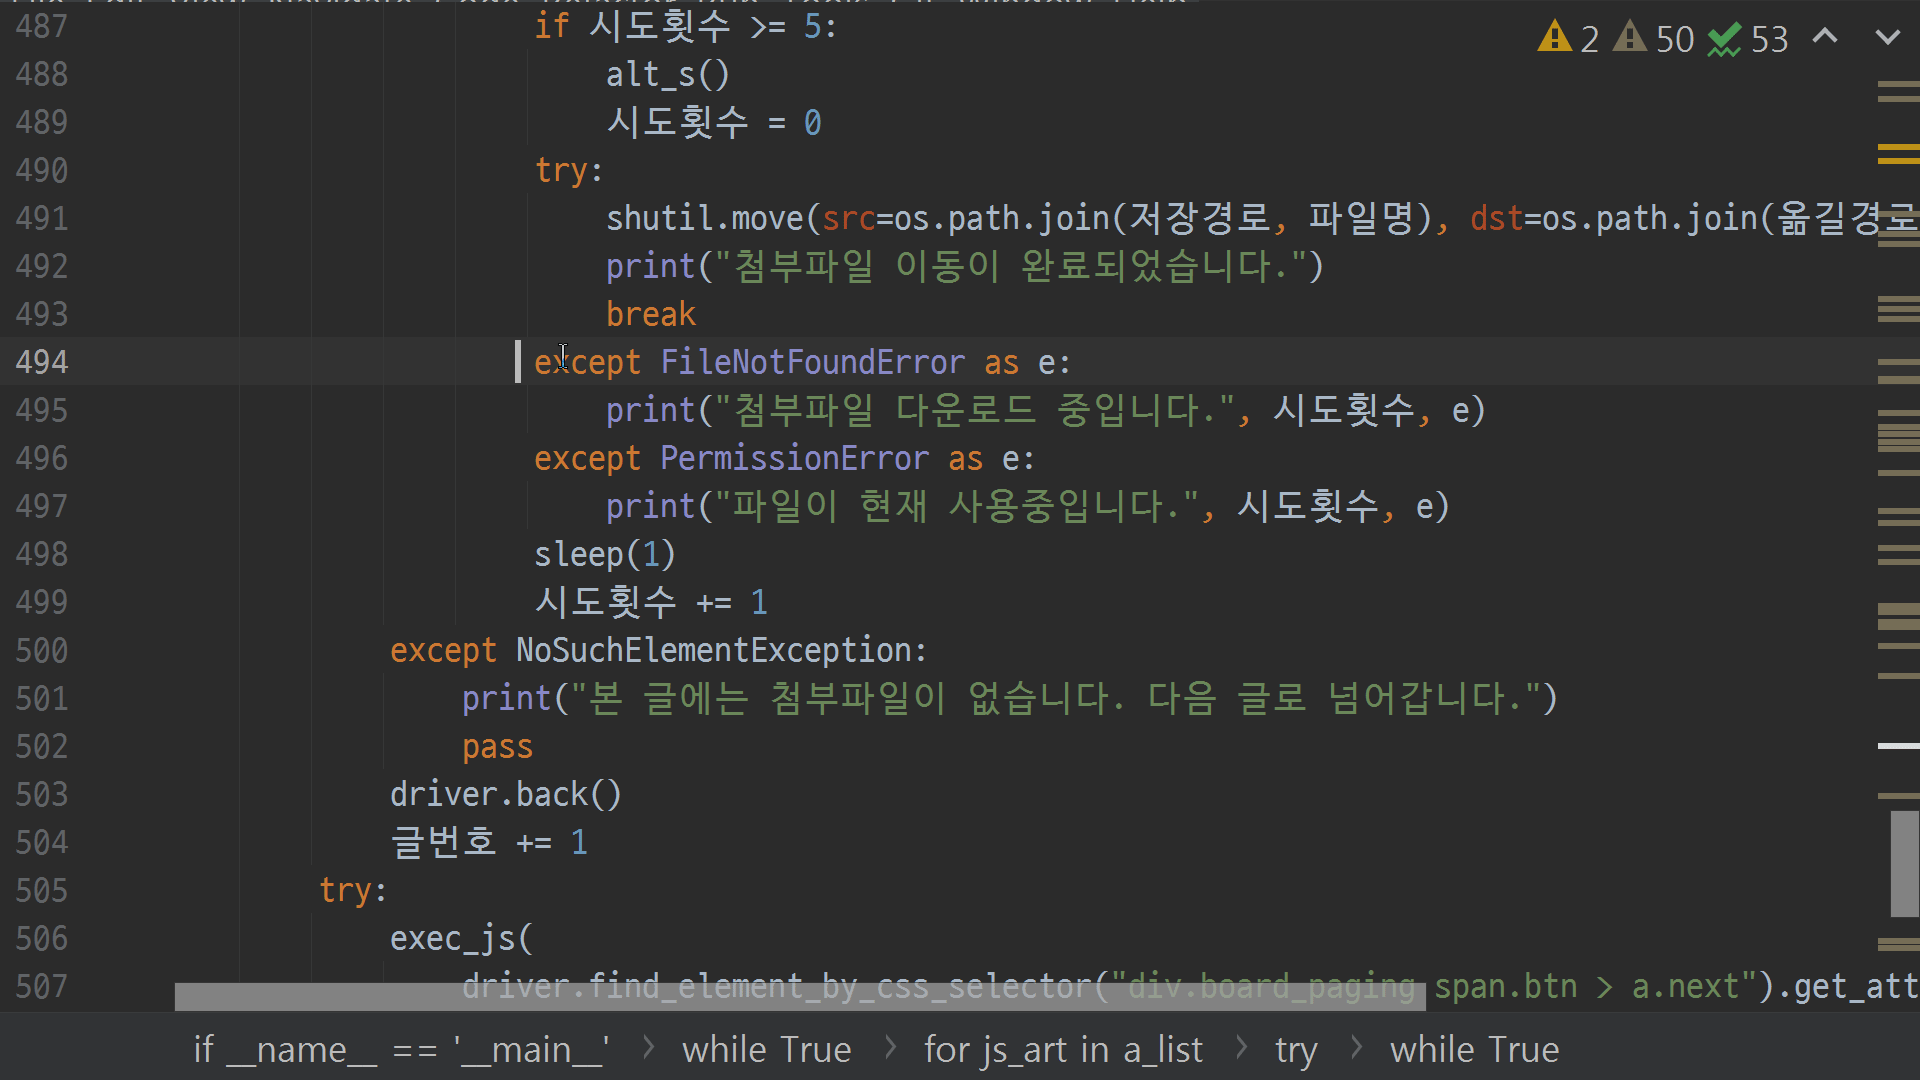Click line number 494 in the gutter
Viewport: 1920px width, 1080px height.
(x=42, y=362)
